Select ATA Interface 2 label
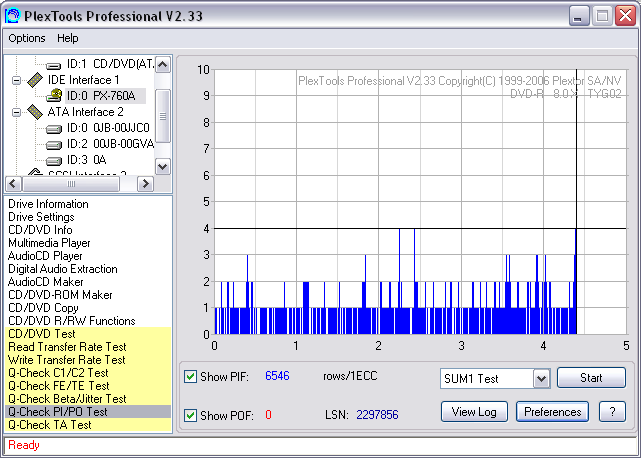 [85, 112]
